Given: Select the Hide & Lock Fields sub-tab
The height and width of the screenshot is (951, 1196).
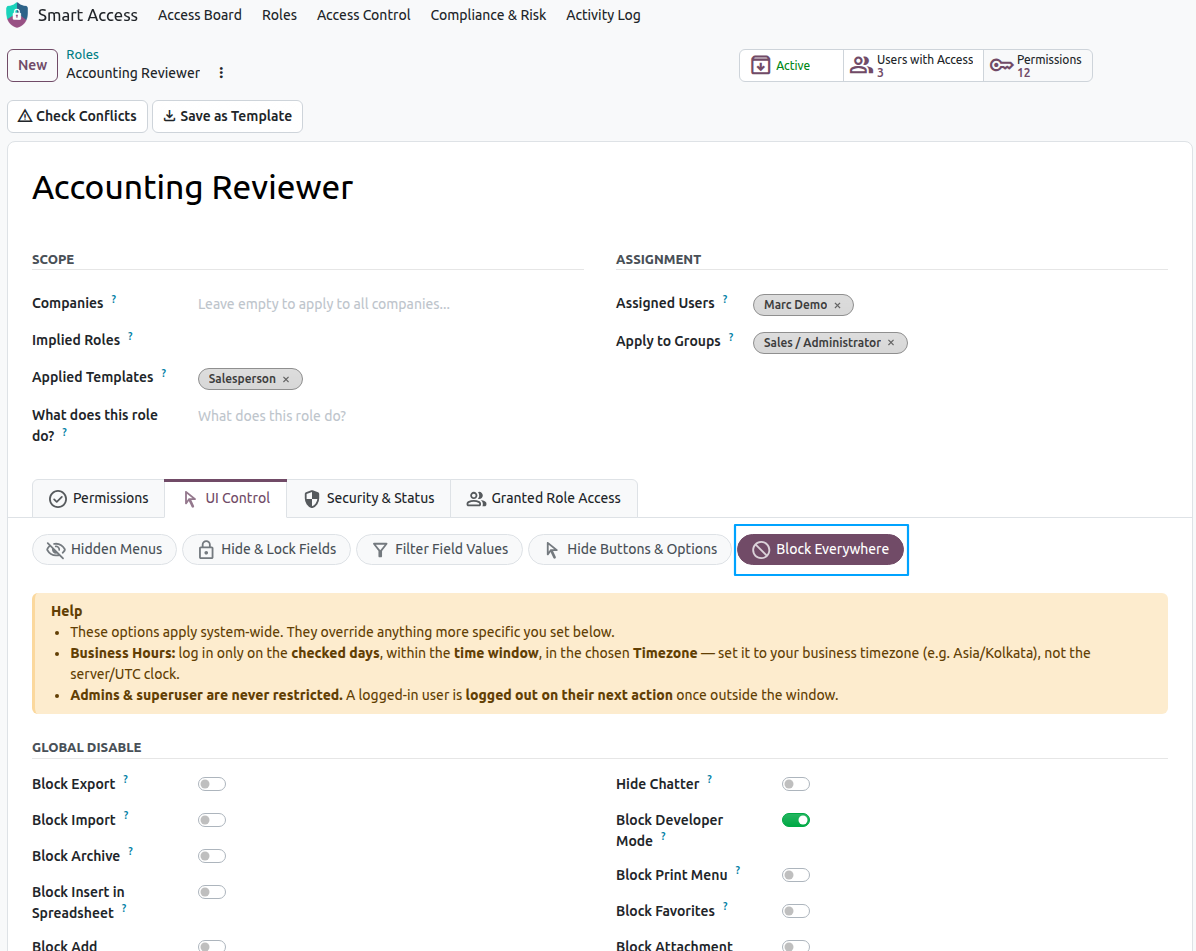Looking at the screenshot, I should coord(266,549).
